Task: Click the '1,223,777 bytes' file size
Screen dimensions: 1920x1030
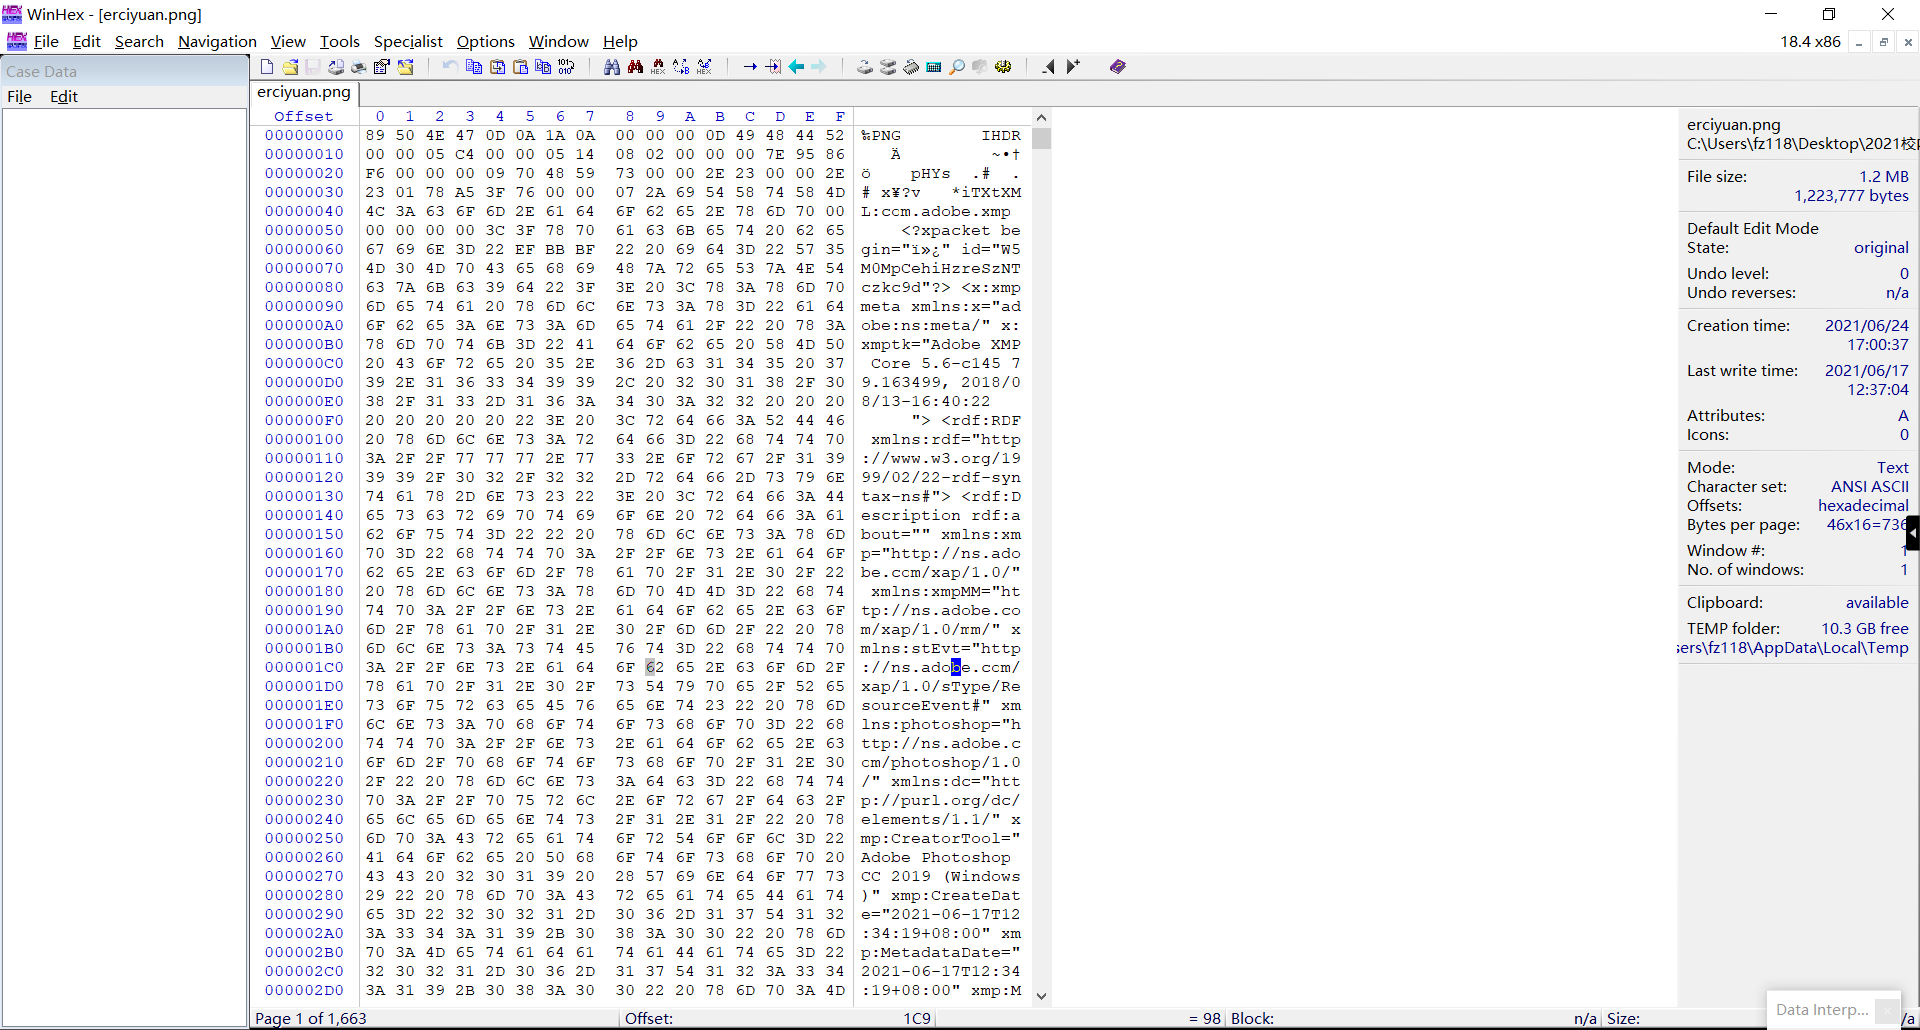Action: coord(1851,196)
